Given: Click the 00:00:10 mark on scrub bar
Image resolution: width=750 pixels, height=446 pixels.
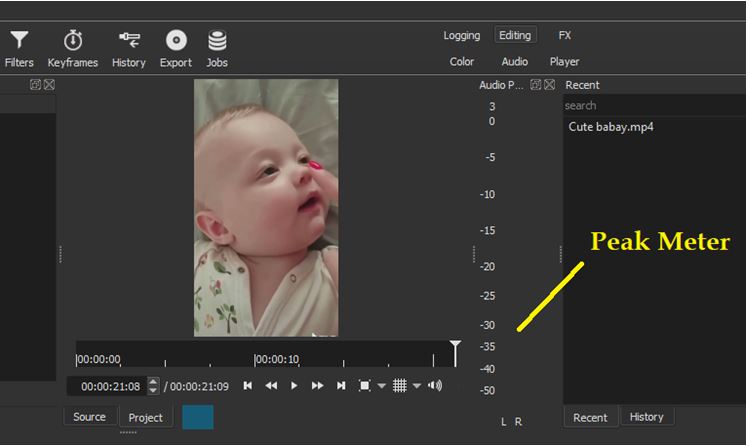Looking at the screenshot, I should pyautogui.click(x=277, y=359).
